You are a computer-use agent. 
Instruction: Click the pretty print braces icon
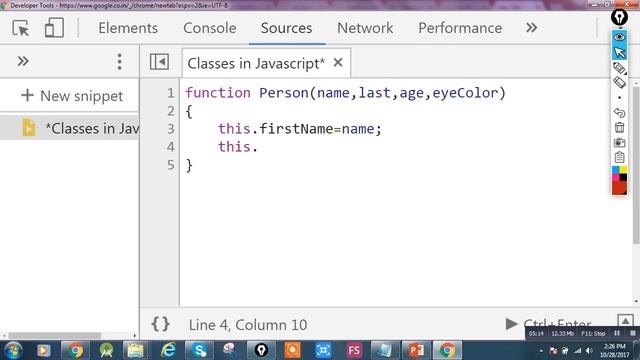pos(160,324)
